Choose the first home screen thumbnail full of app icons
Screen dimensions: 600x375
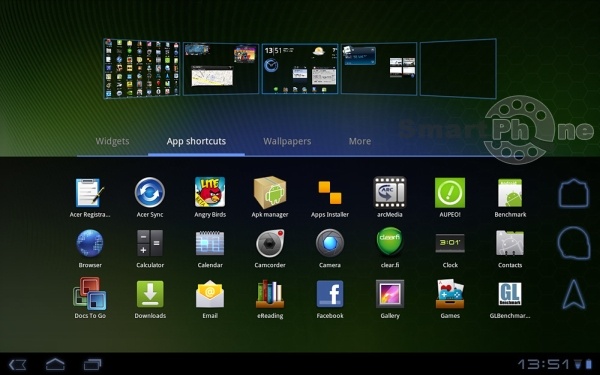coord(142,69)
